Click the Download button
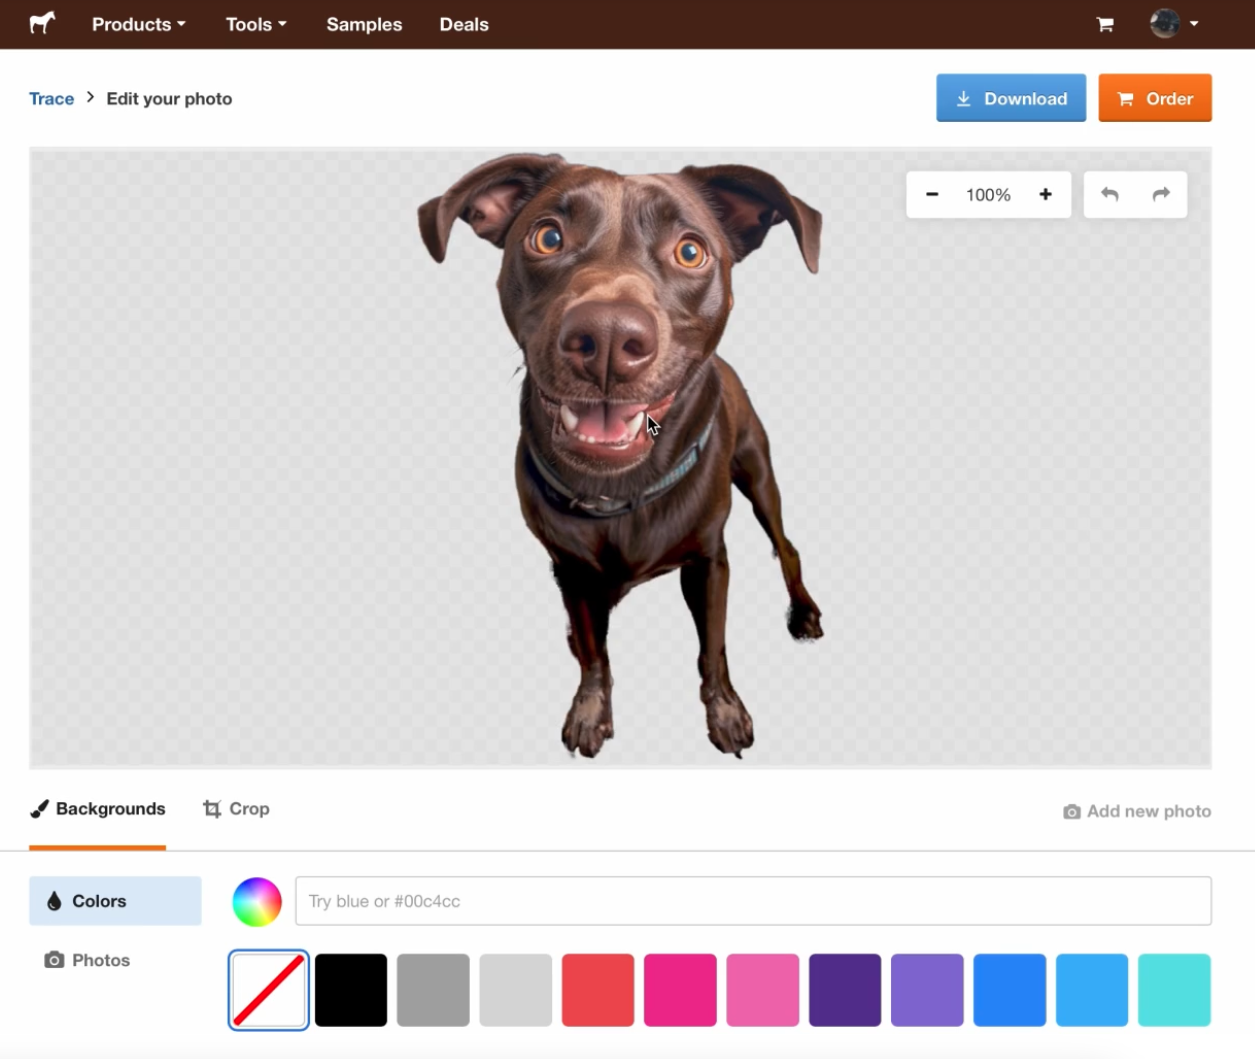Screen dimensions: 1255x1059 [x=1011, y=97]
